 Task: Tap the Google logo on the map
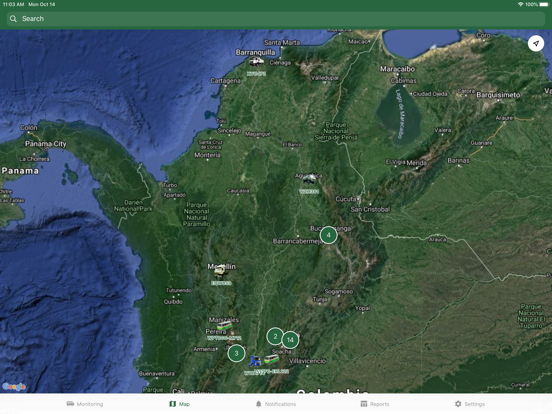14,387
